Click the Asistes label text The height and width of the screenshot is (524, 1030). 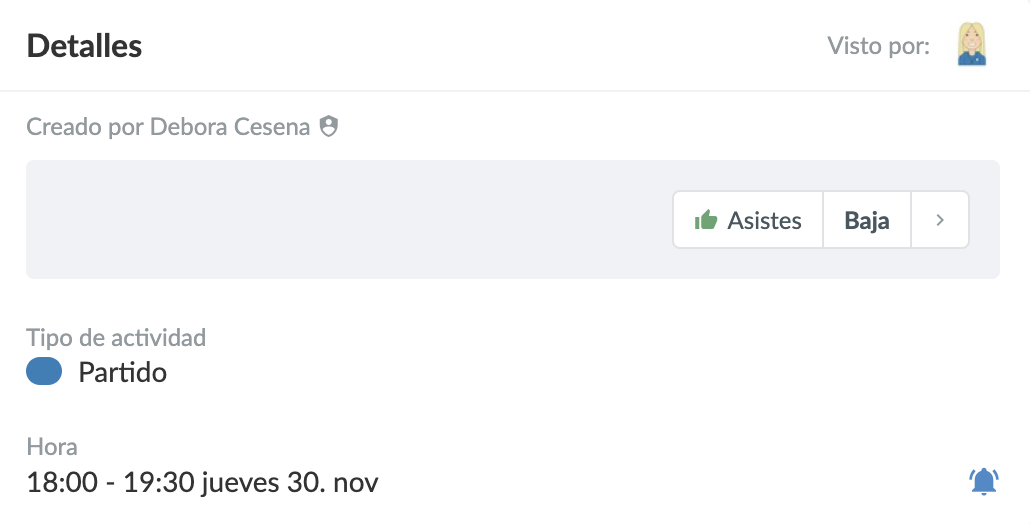coord(765,220)
